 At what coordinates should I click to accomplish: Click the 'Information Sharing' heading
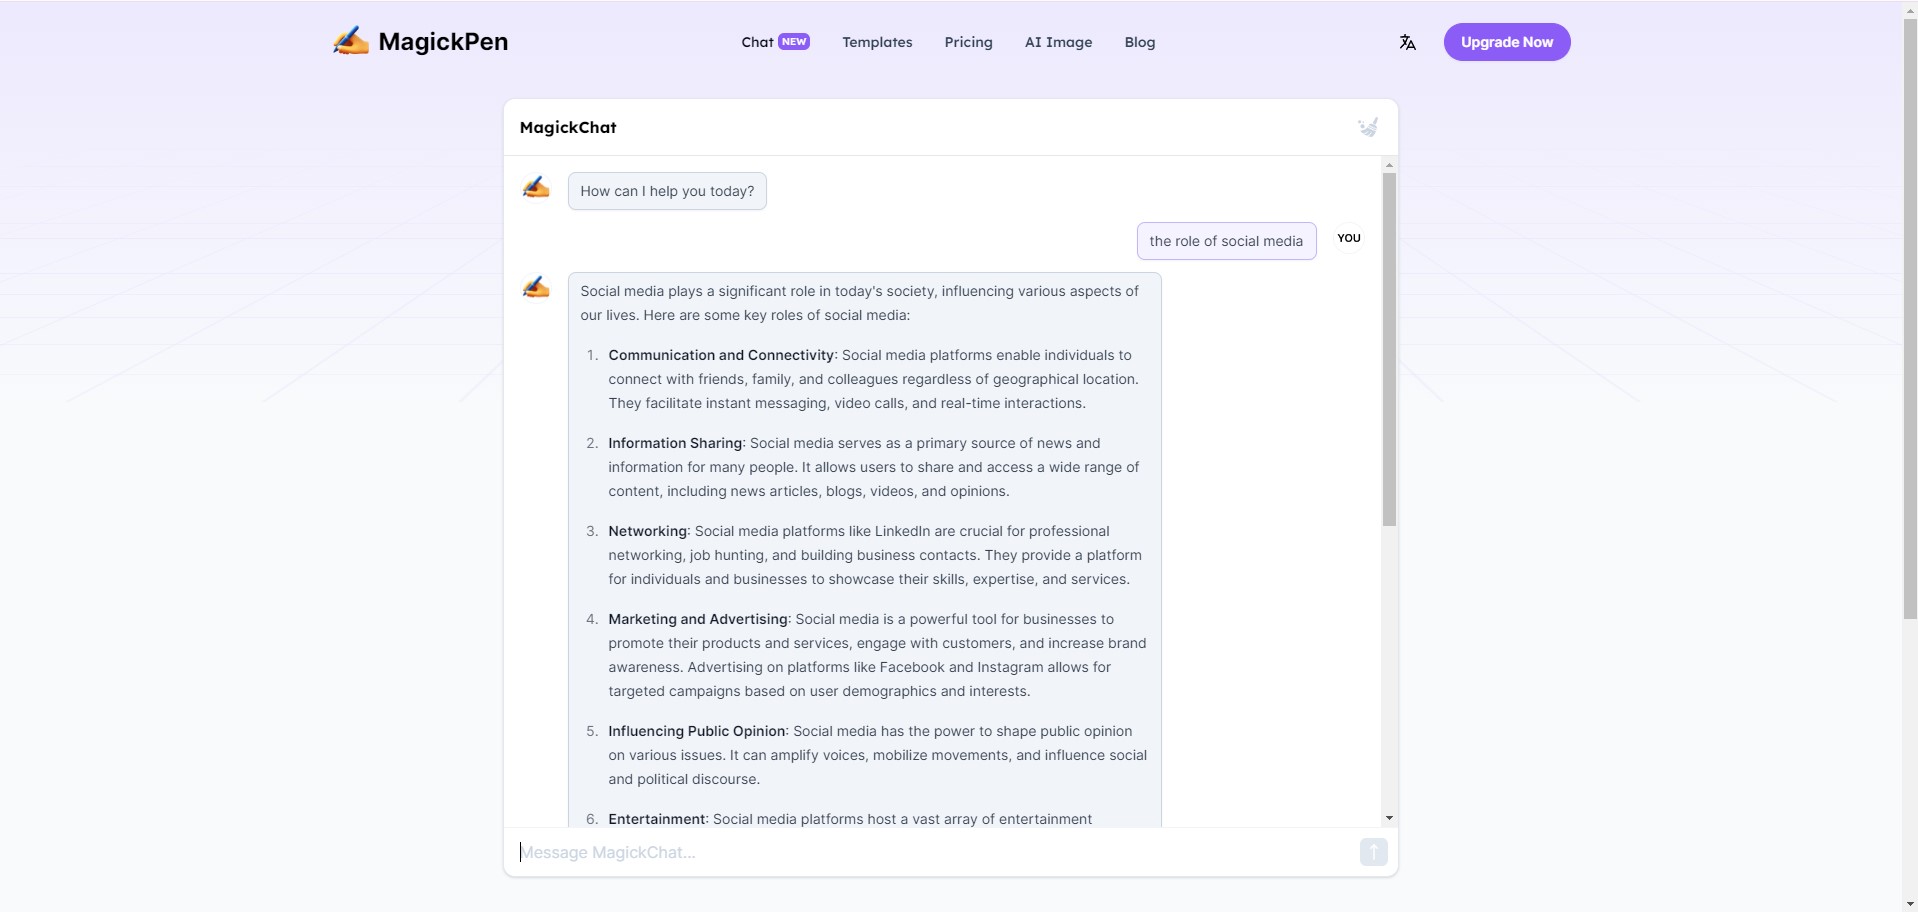675,443
